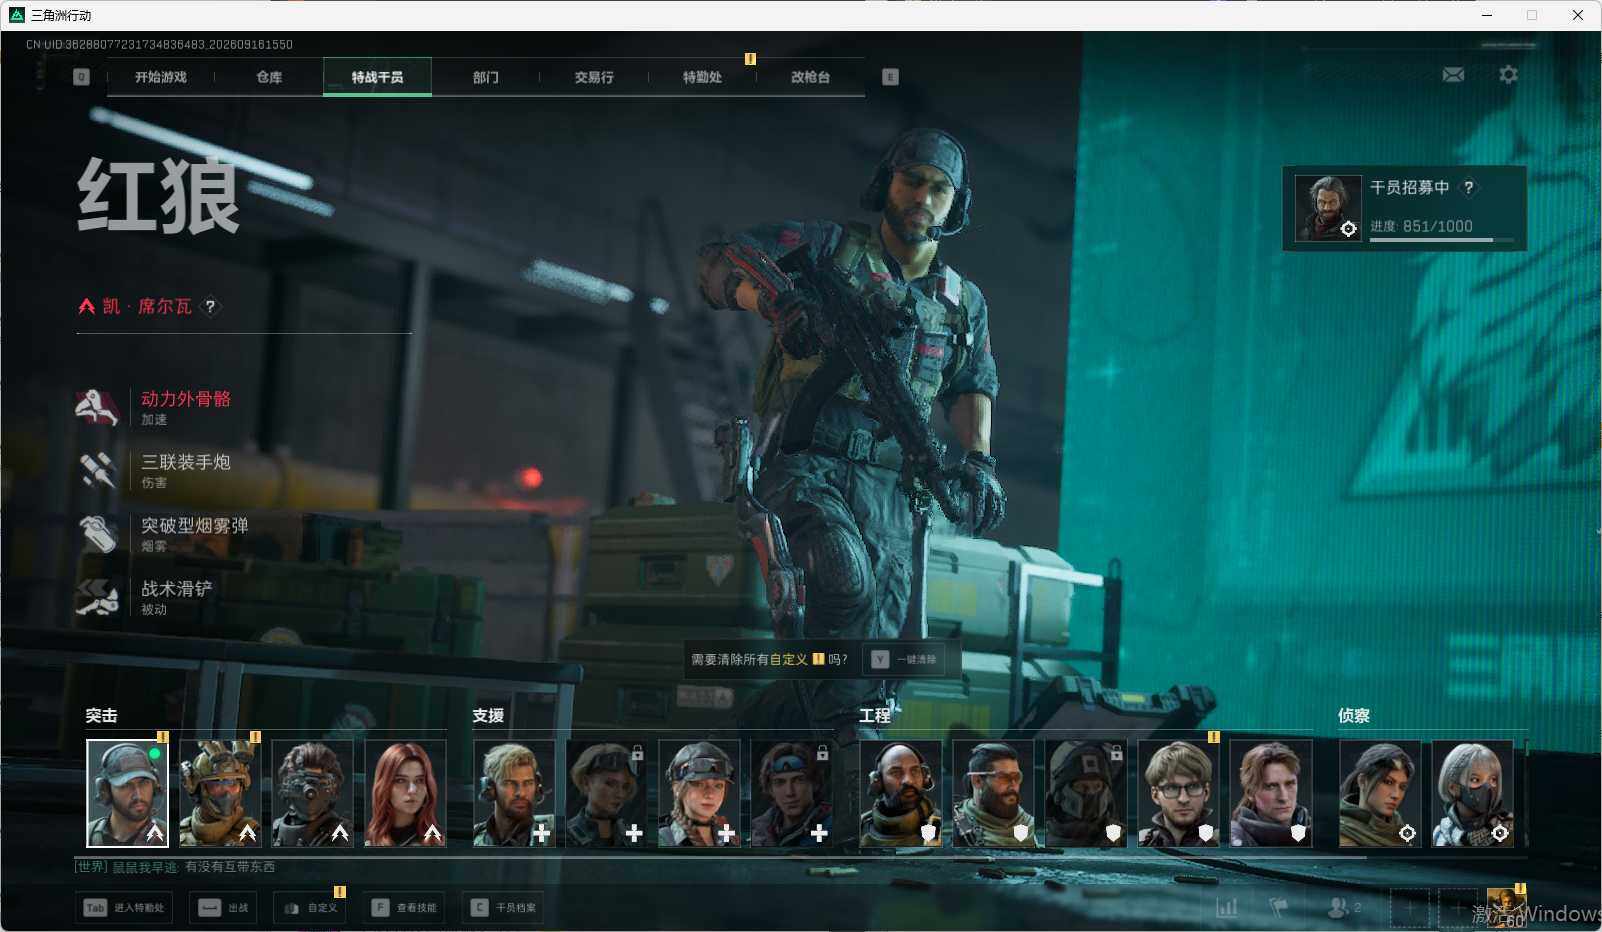The height and width of the screenshot is (932, 1602).
Task: Open the player avatar profile
Action: tap(1506, 907)
